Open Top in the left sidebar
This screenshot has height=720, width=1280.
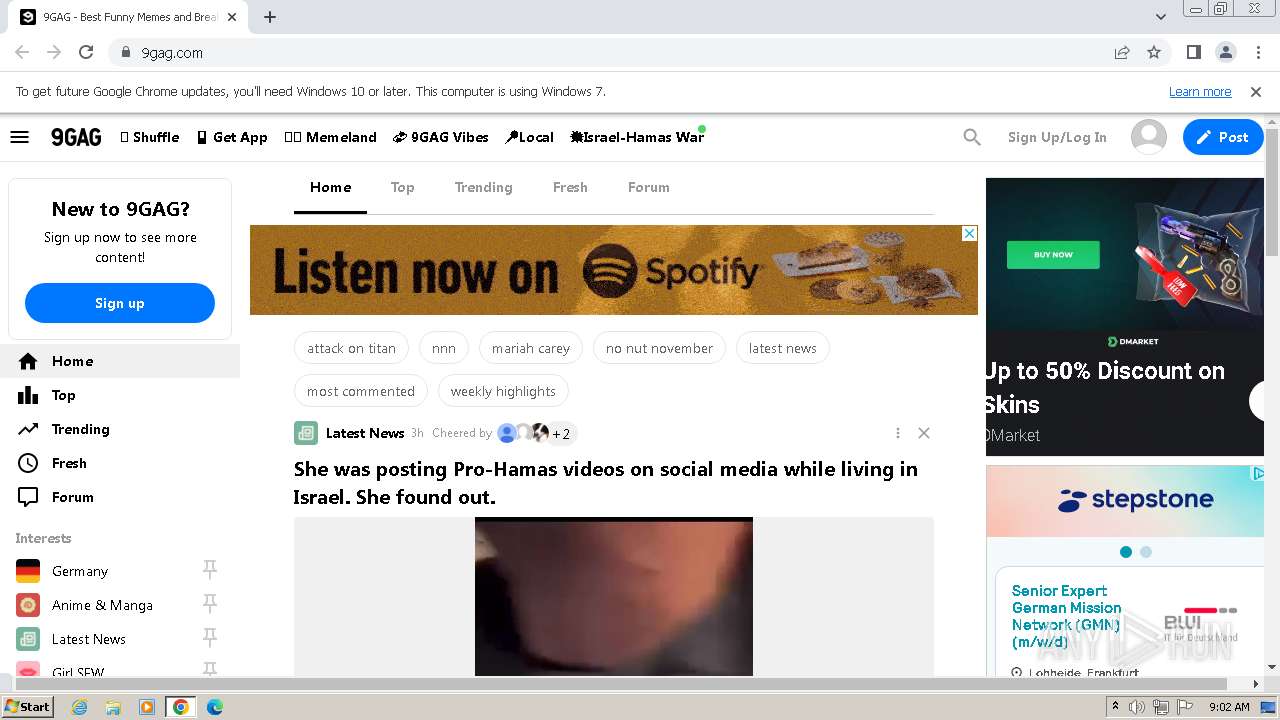120,395
